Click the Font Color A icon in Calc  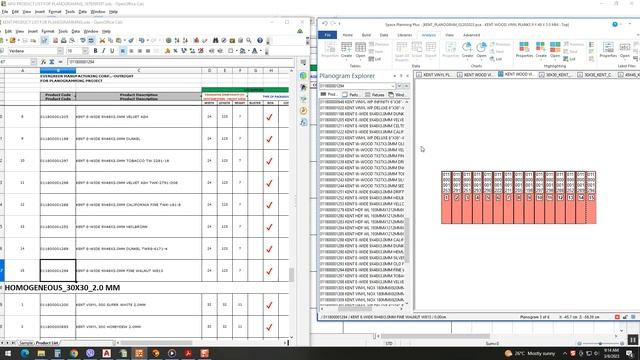[x=255, y=51]
